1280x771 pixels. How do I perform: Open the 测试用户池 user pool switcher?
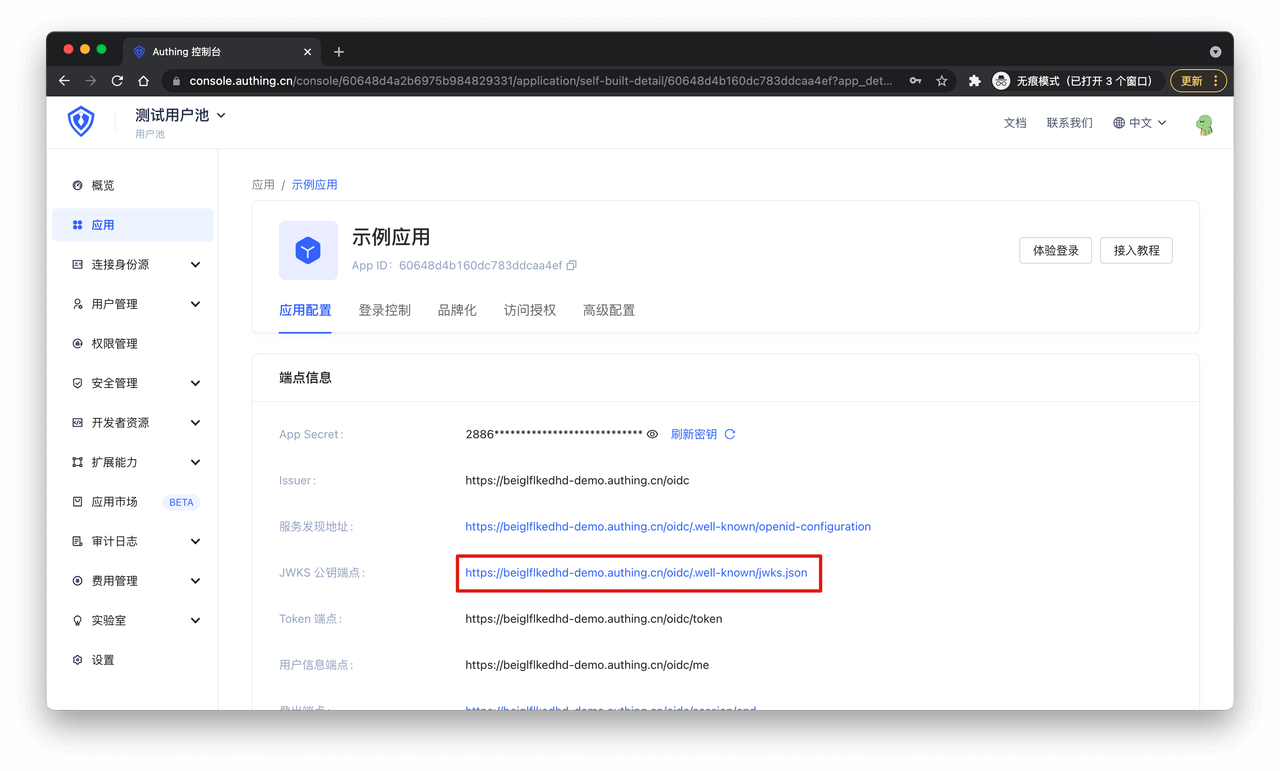click(180, 116)
